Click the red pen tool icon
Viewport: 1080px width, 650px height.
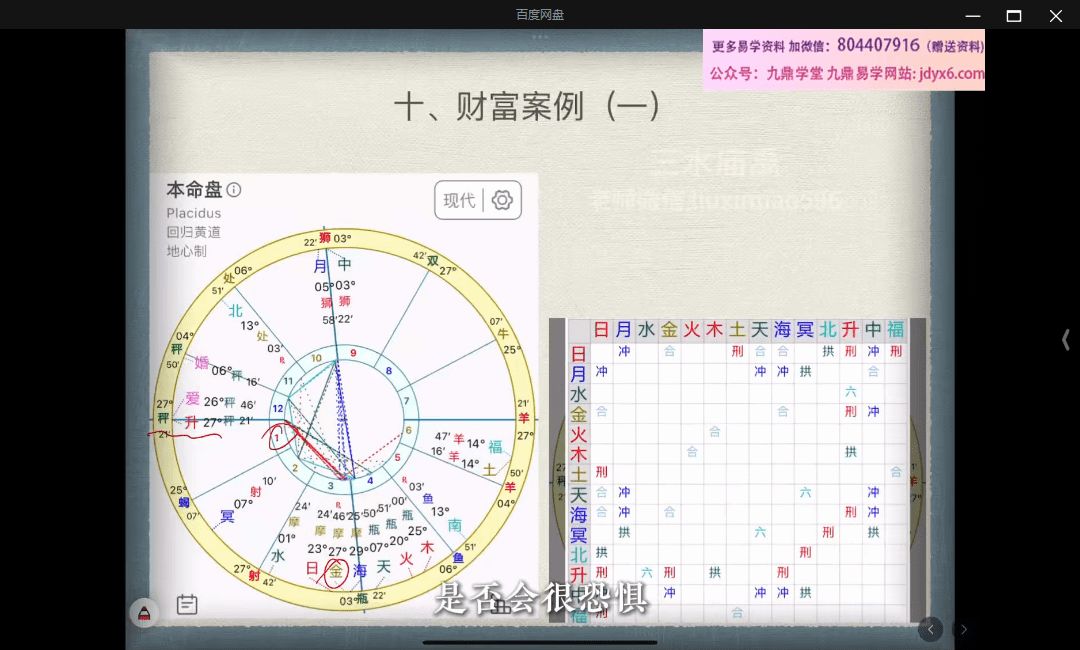coord(144,613)
